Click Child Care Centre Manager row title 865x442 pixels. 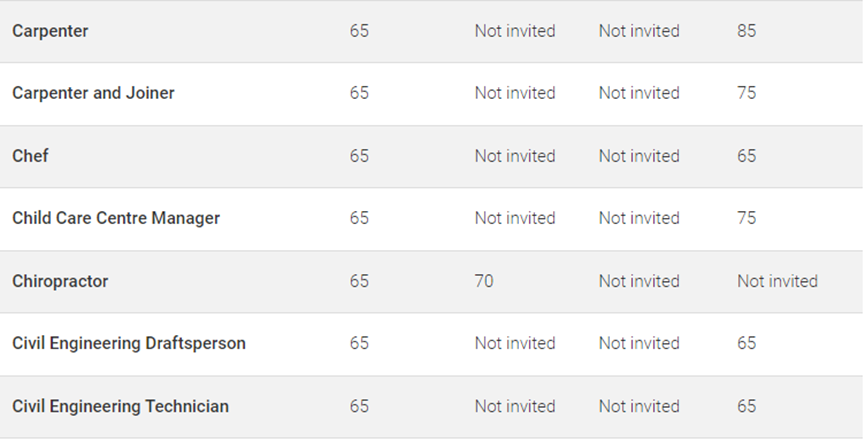[116, 218]
